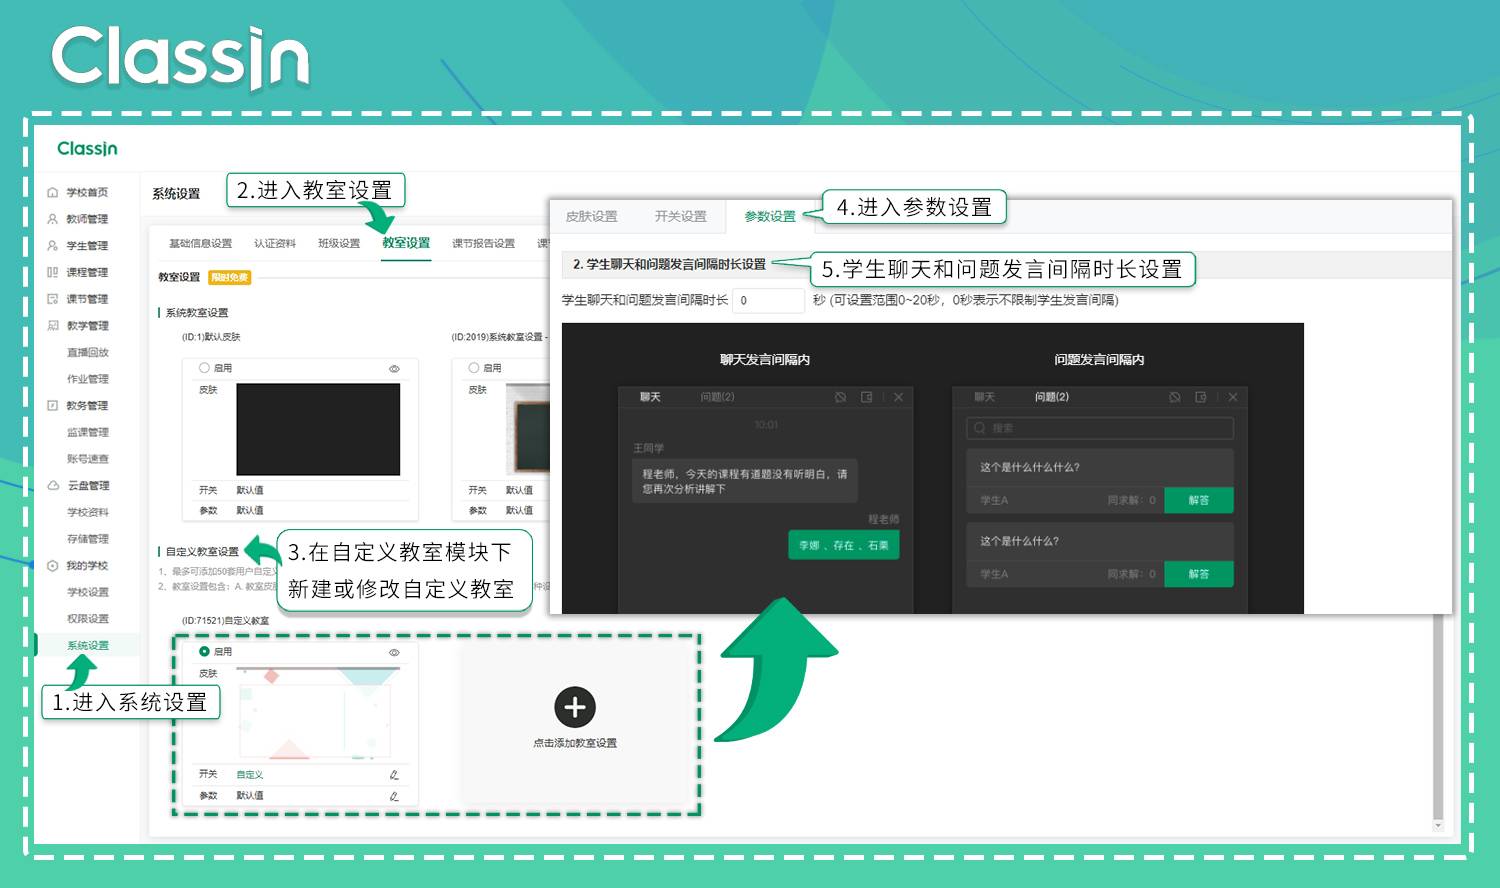Click mute-chat icon in left chat preview
Screen dimensions: 1500x888
(x=841, y=397)
